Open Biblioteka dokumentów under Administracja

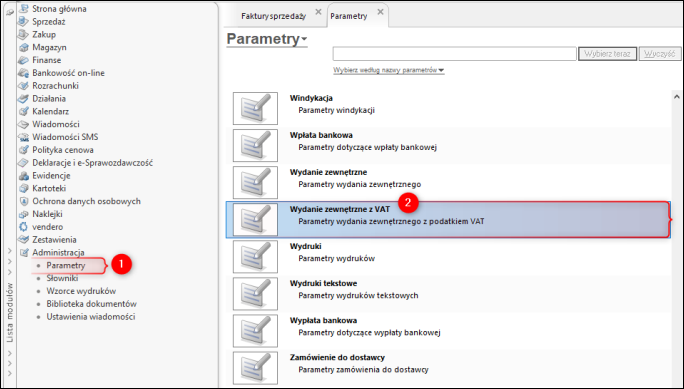click(x=92, y=304)
